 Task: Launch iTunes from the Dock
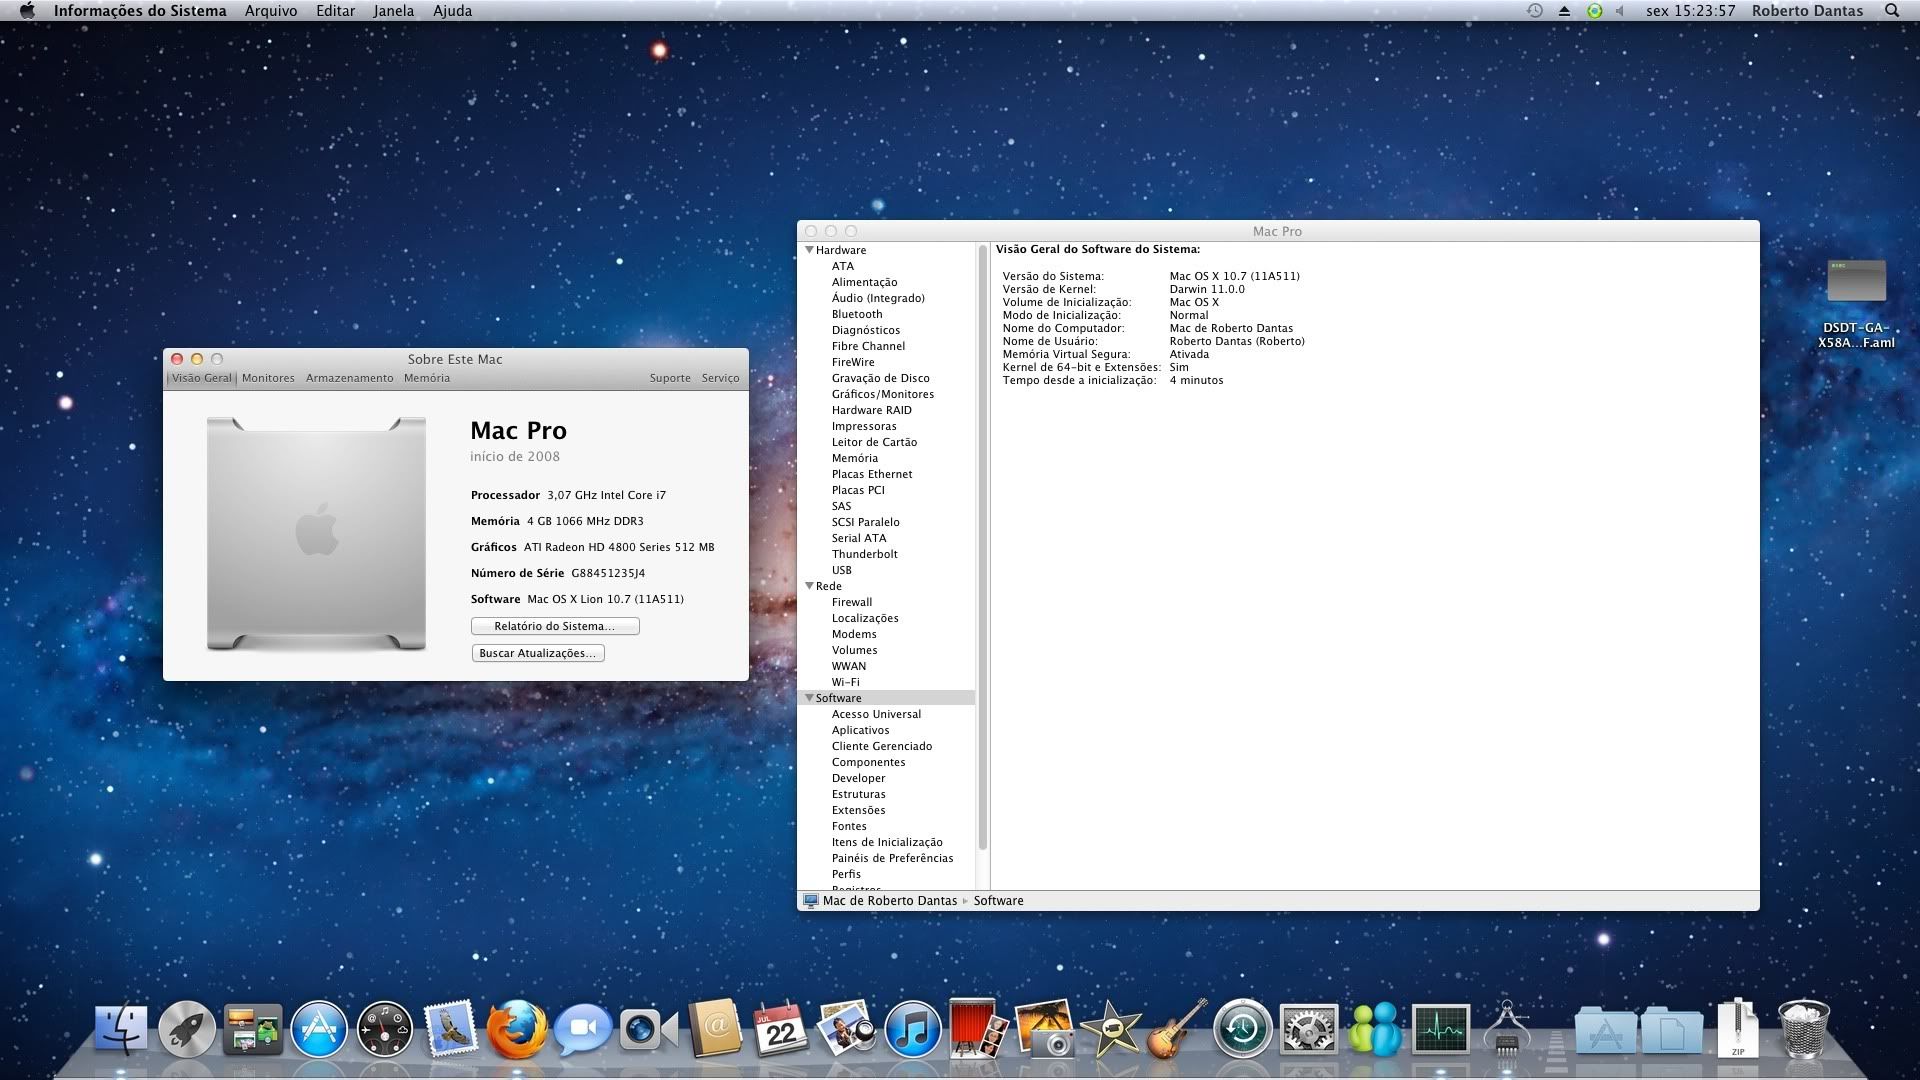click(x=912, y=1029)
